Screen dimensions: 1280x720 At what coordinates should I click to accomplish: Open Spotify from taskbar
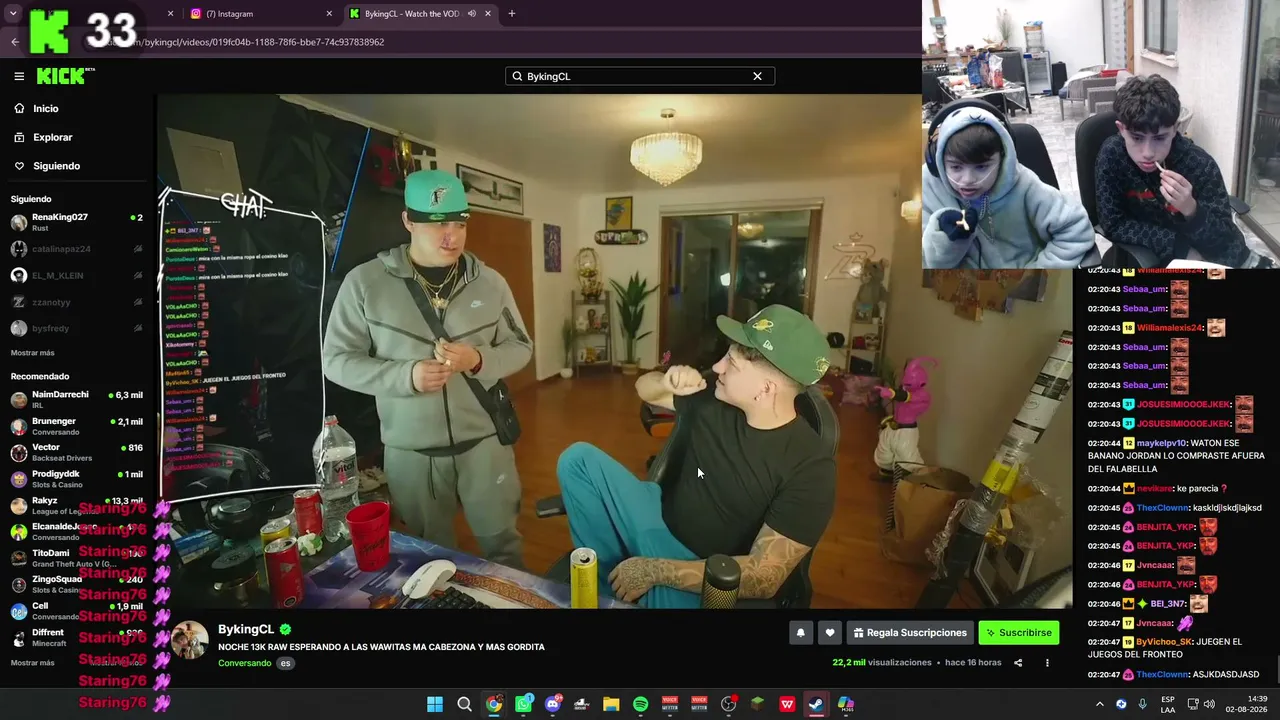[641, 704]
